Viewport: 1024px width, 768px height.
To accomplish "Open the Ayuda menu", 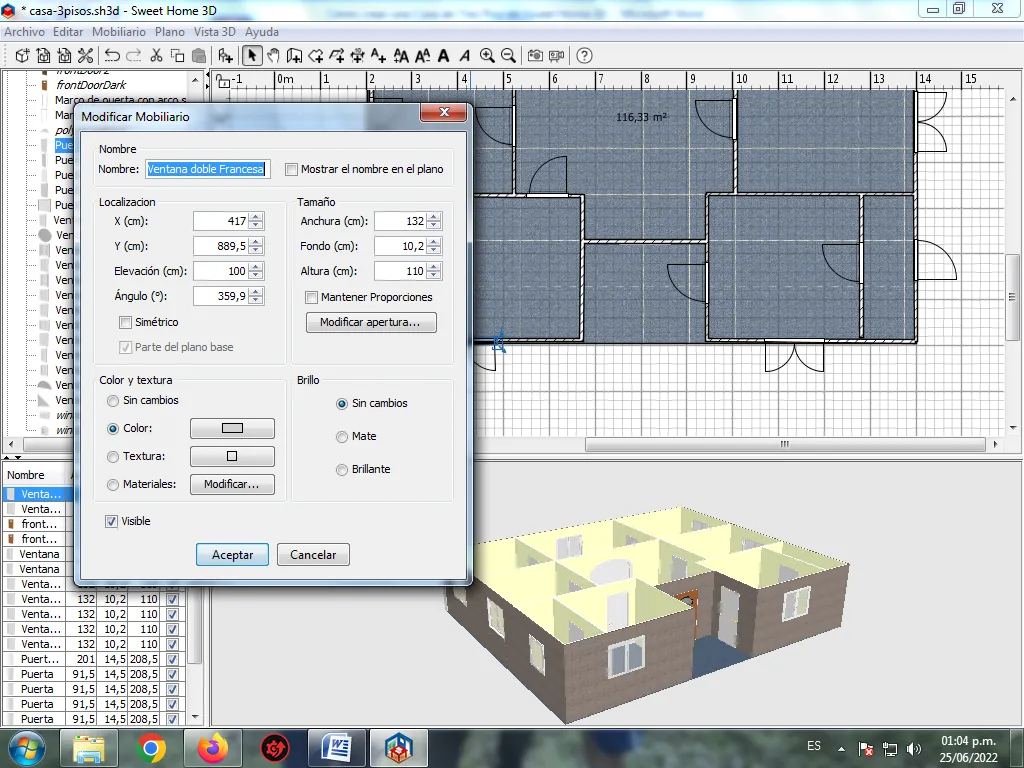I will [x=262, y=32].
